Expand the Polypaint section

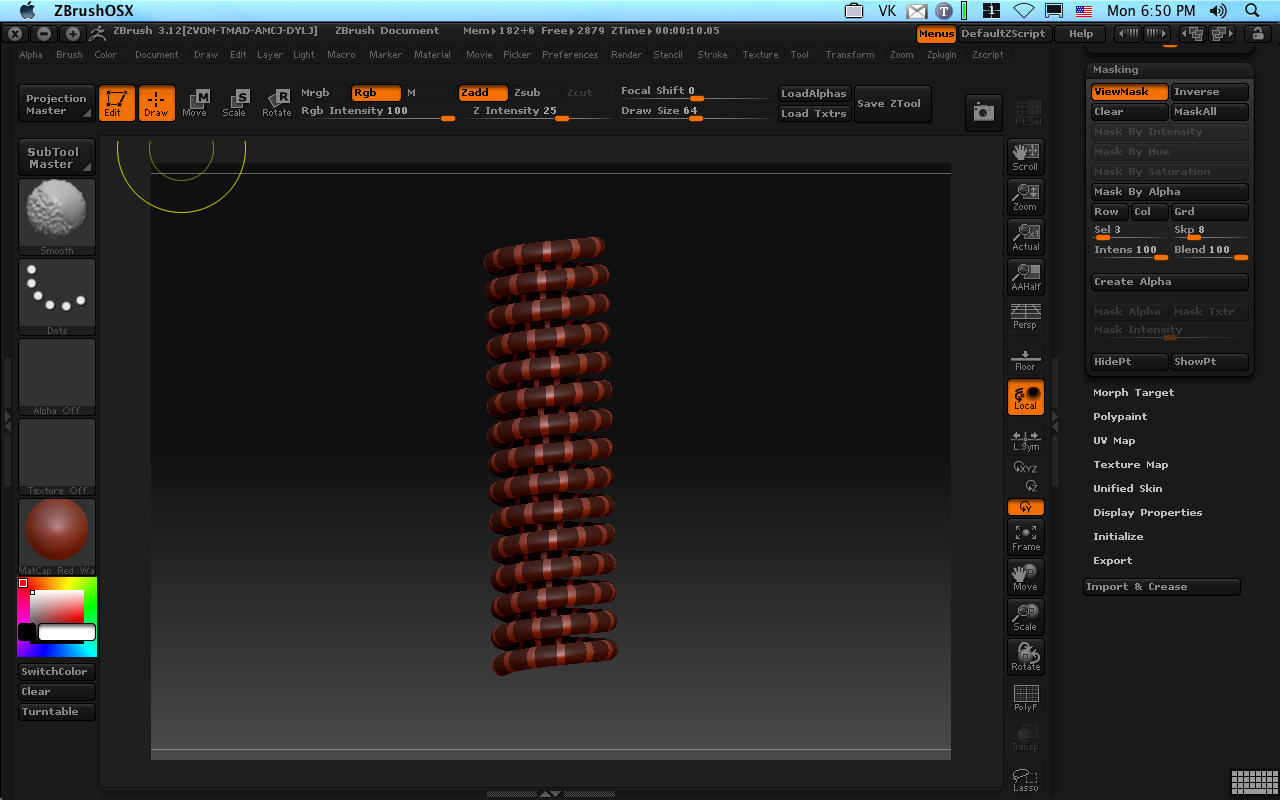(1120, 417)
